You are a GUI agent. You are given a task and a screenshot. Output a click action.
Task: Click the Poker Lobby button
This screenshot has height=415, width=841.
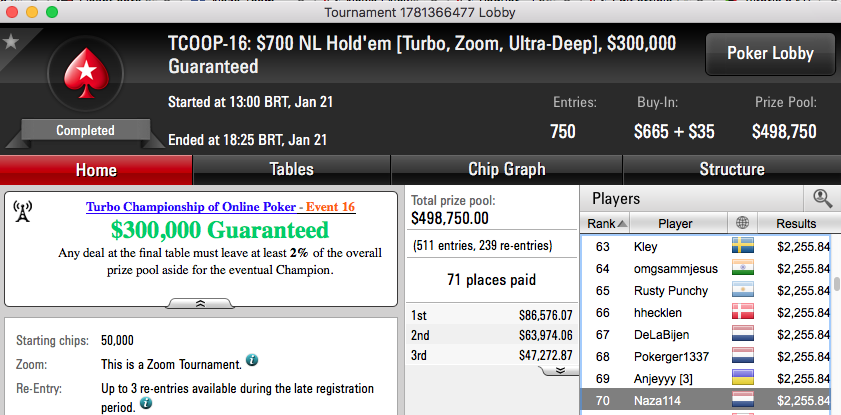point(770,54)
